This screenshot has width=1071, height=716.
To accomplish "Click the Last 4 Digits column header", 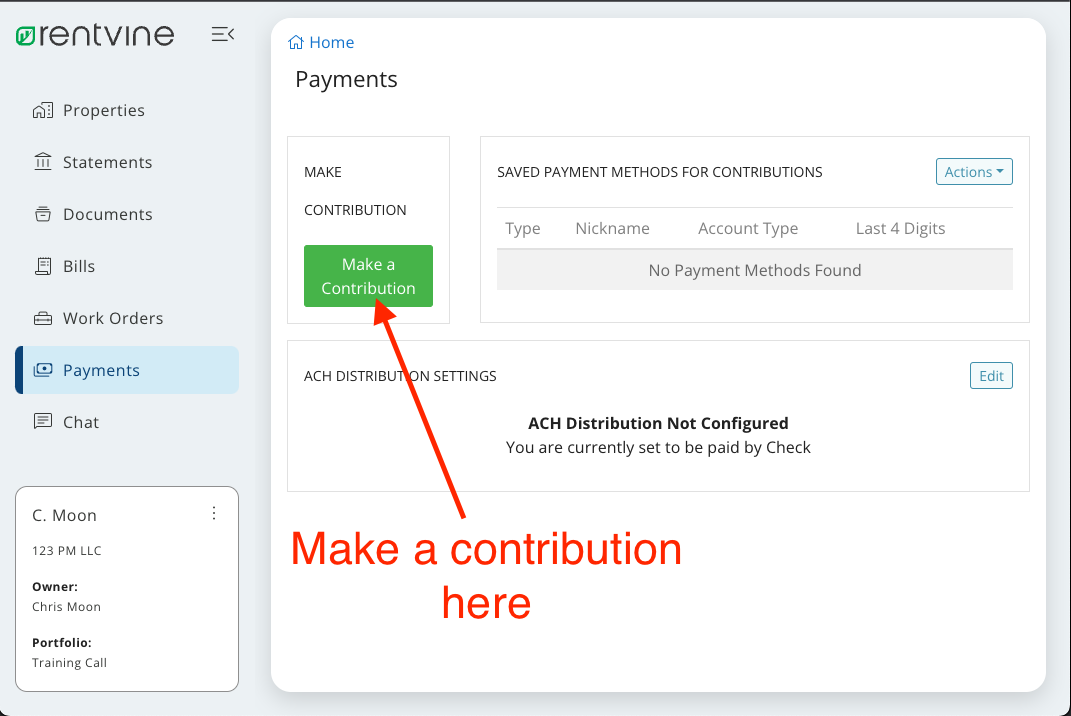I will point(900,228).
